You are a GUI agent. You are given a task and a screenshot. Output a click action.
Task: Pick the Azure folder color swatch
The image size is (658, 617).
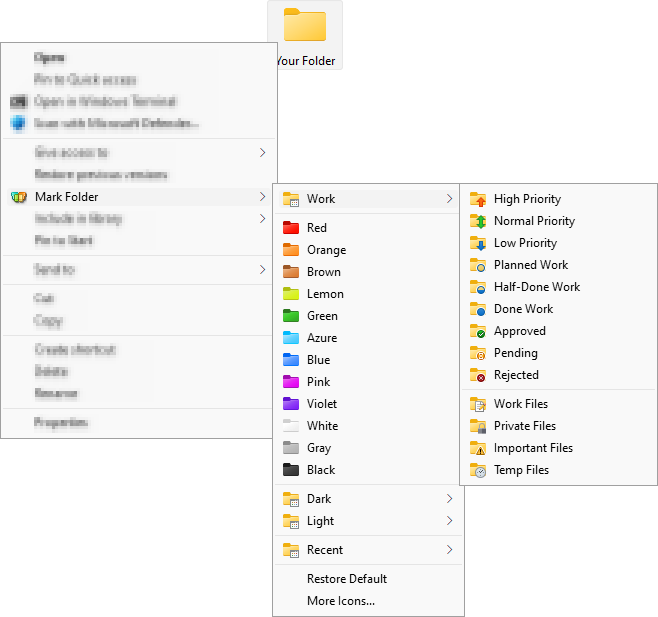(x=291, y=337)
